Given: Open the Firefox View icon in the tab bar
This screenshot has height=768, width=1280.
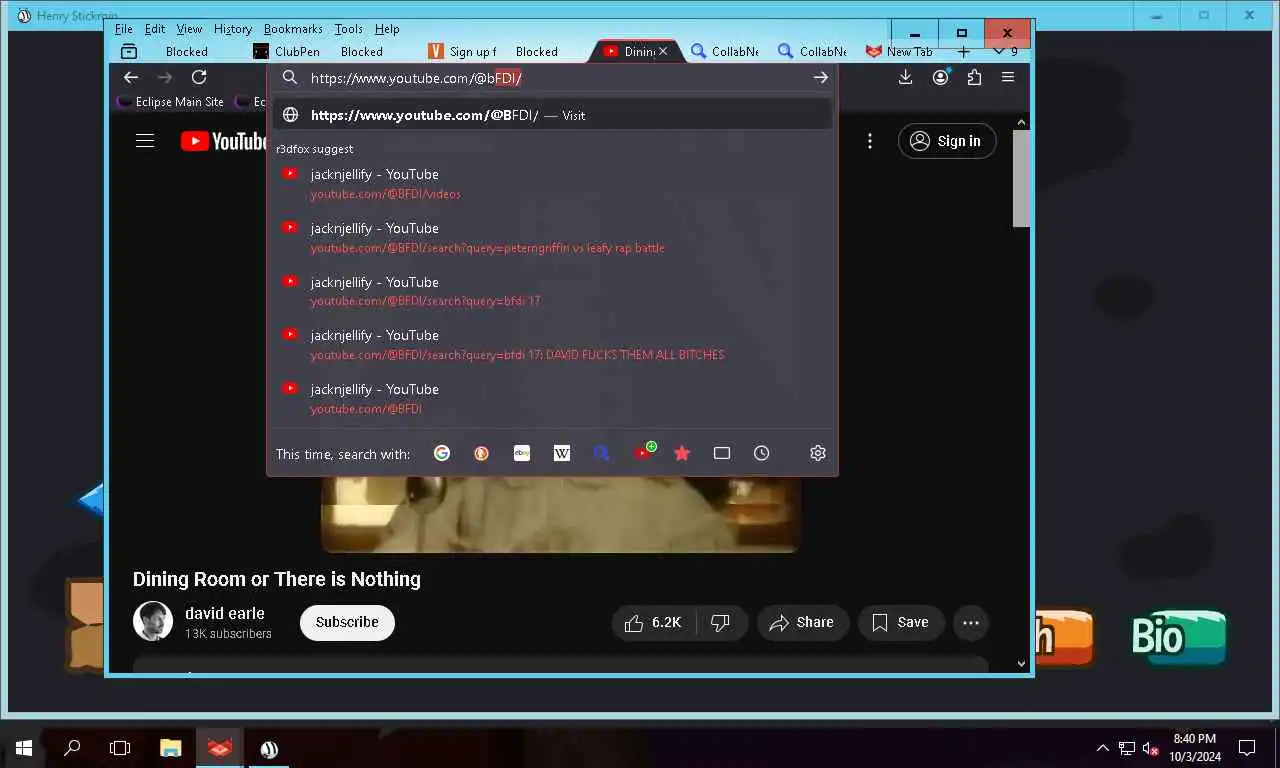Looking at the screenshot, I should (128, 51).
